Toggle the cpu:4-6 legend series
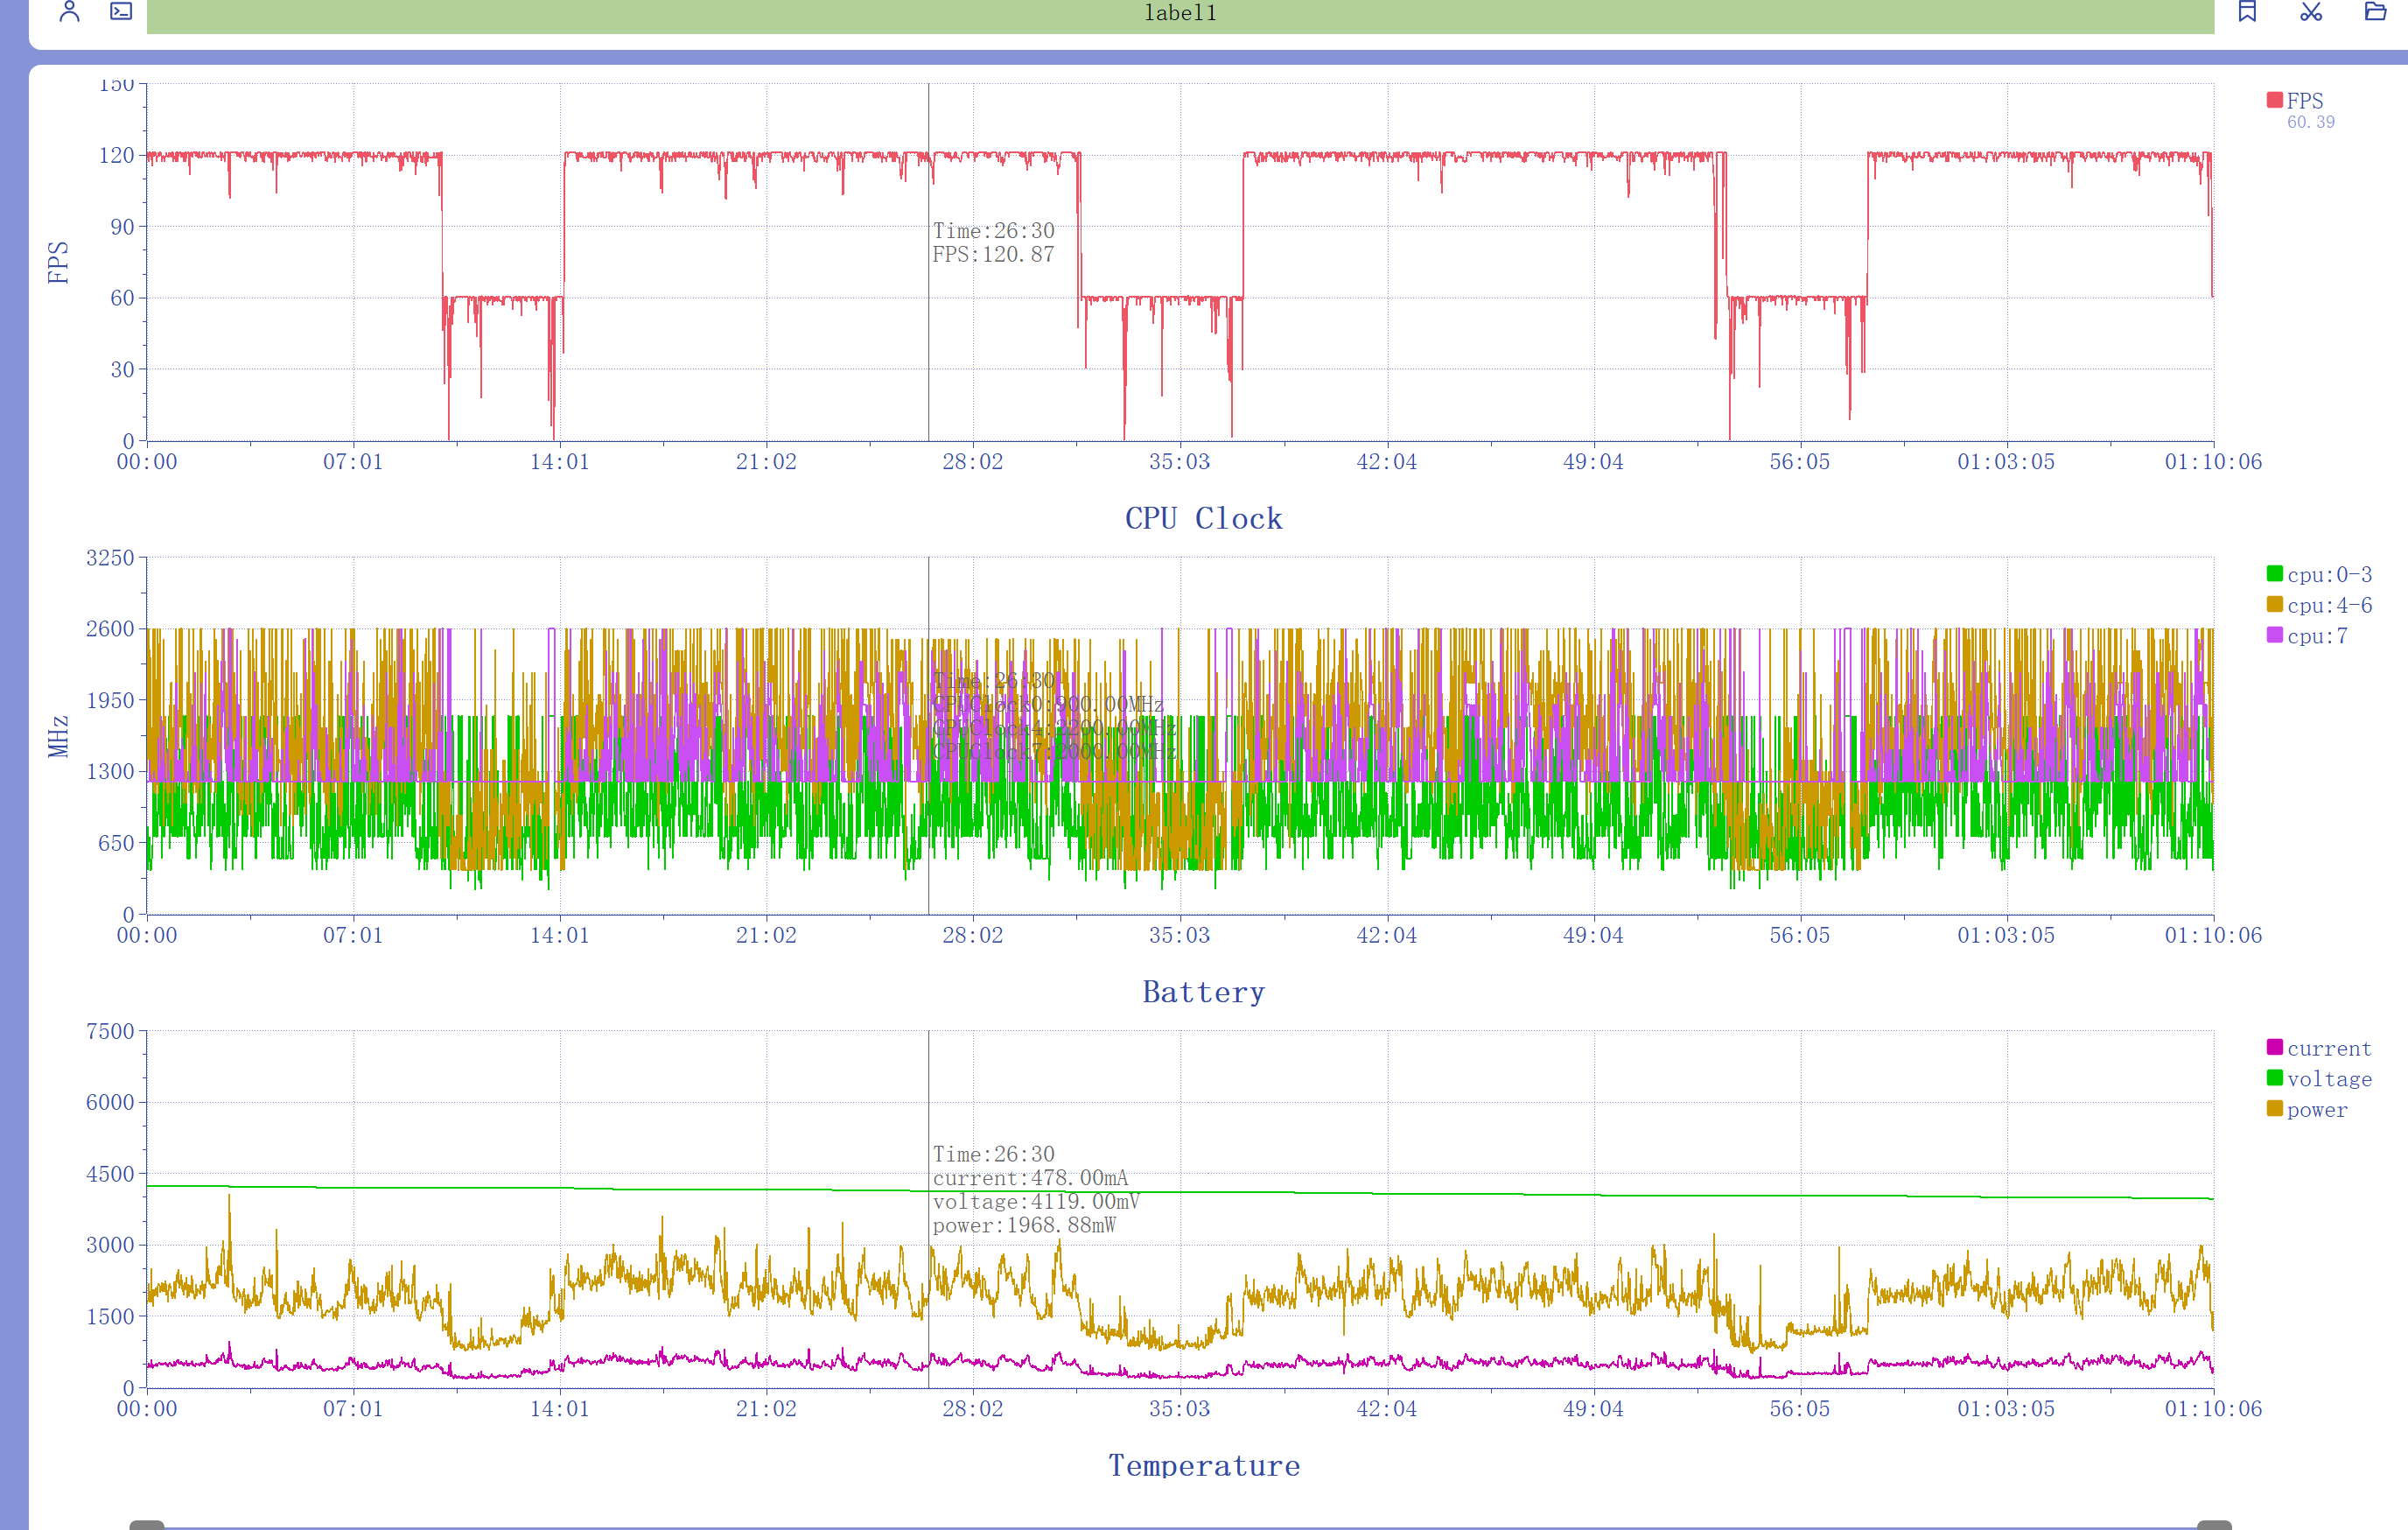This screenshot has width=2408, height=1530. pos(2319,605)
